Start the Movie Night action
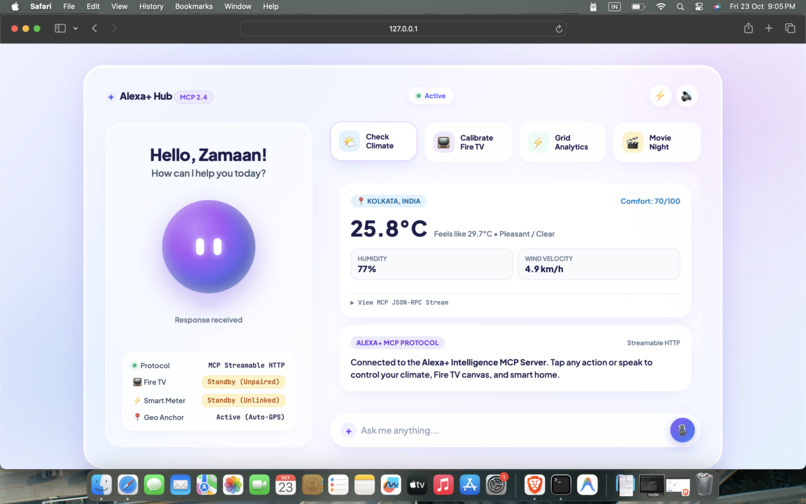The width and height of the screenshot is (806, 504). click(657, 142)
